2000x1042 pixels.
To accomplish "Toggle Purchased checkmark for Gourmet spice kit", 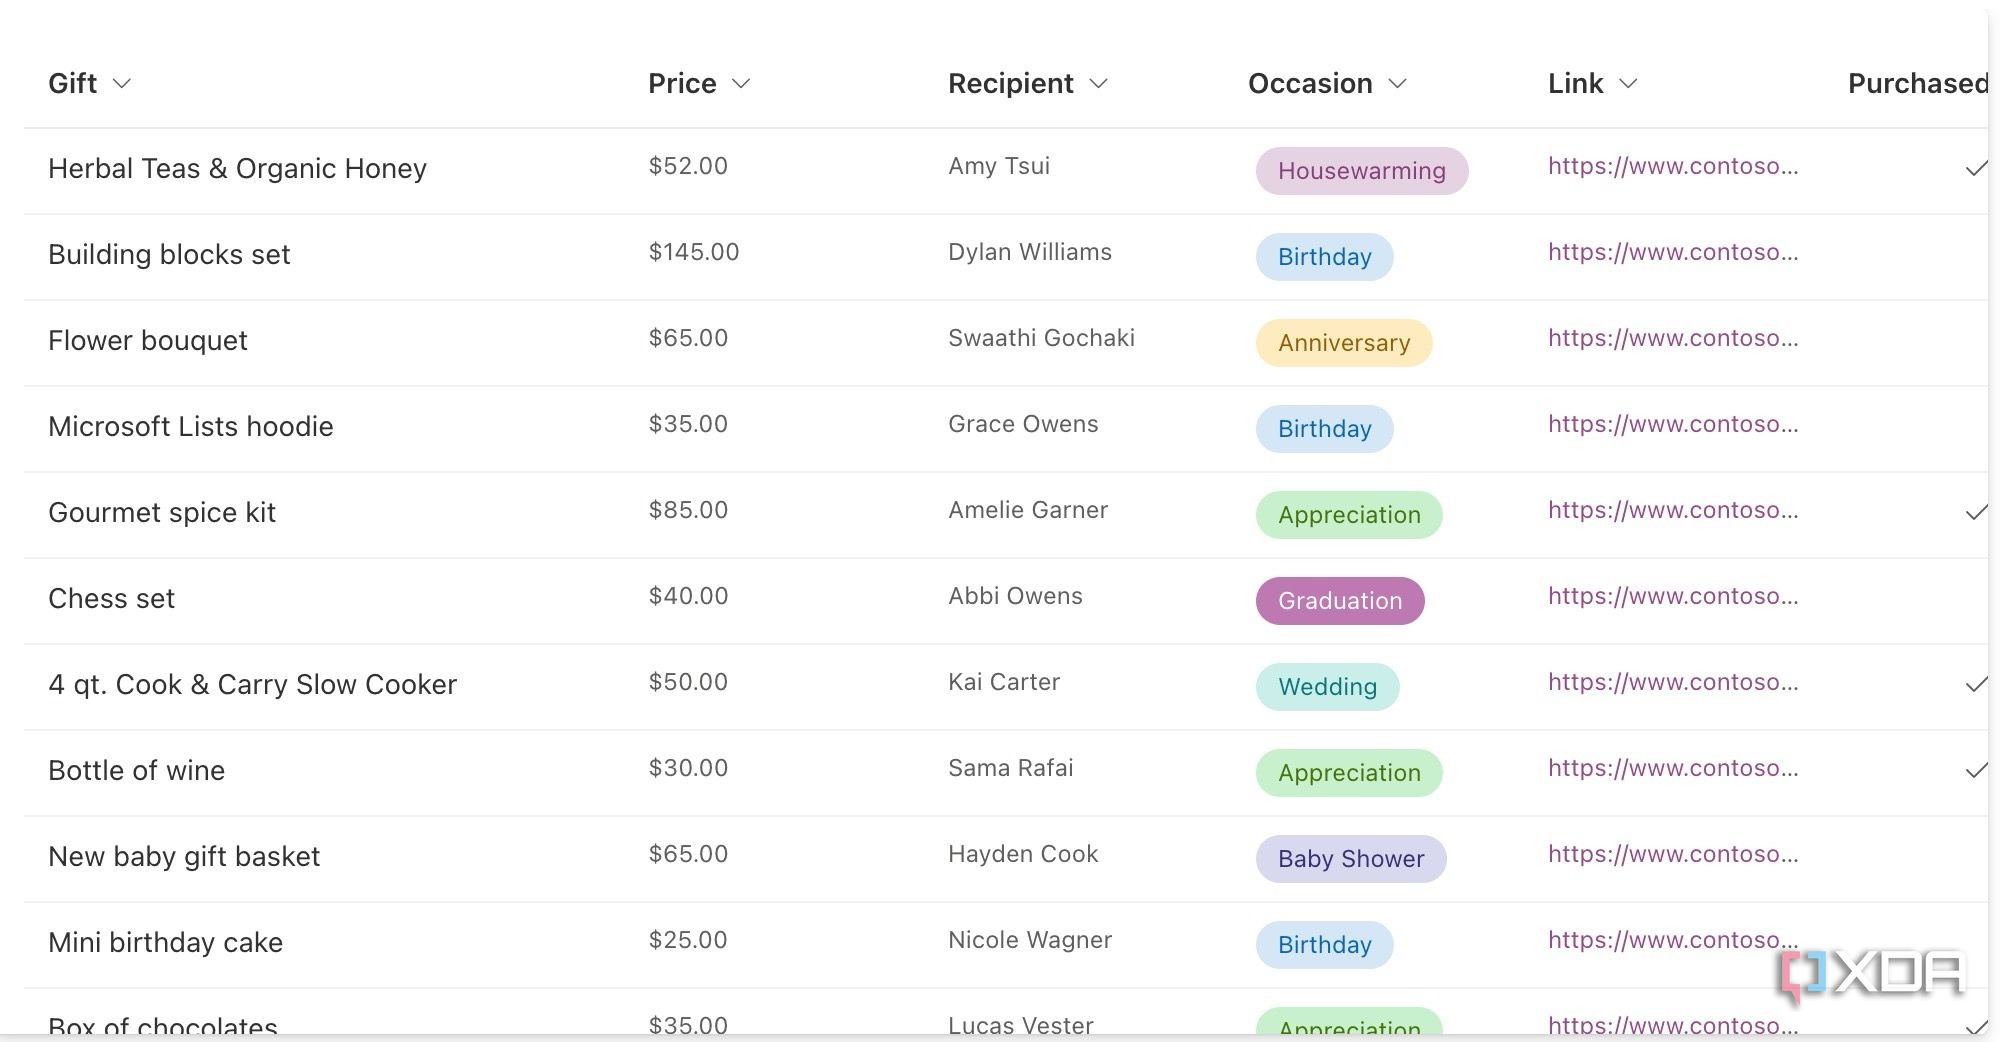I will click(1975, 514).
